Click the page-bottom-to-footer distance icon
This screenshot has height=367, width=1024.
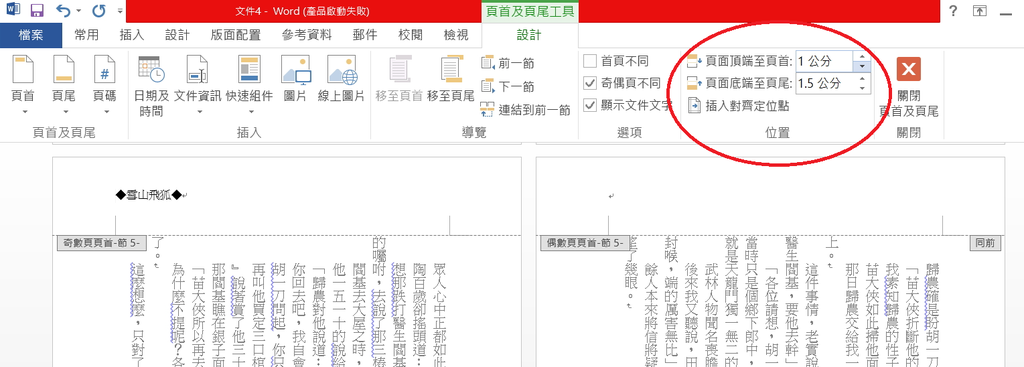[695, 84]
